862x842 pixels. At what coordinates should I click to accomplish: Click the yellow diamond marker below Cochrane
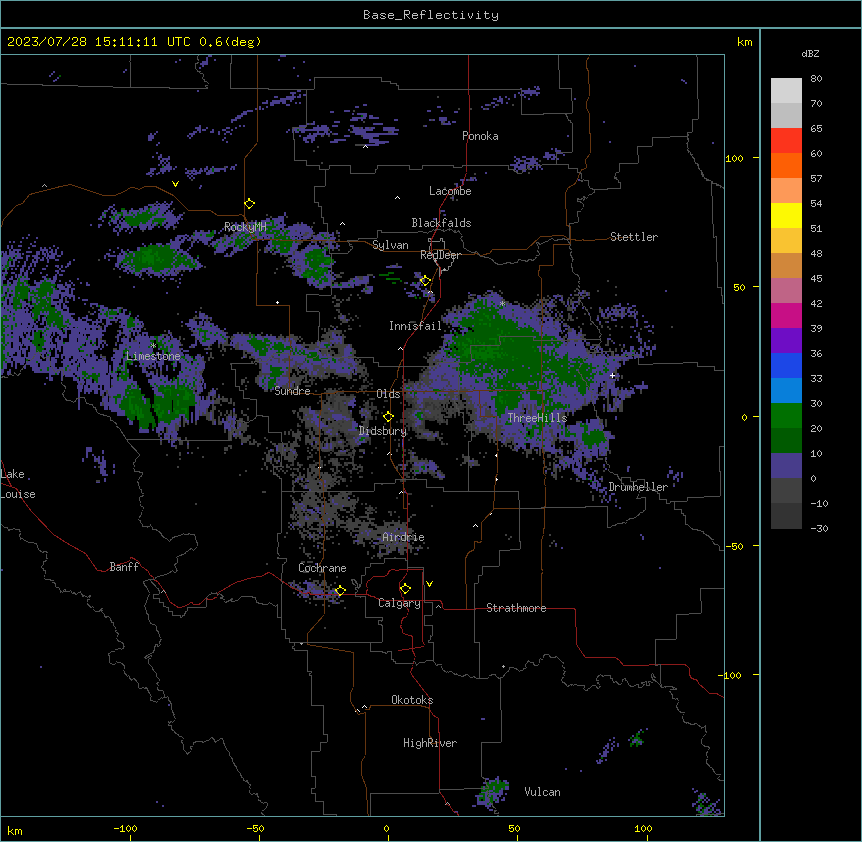(340, 591)
